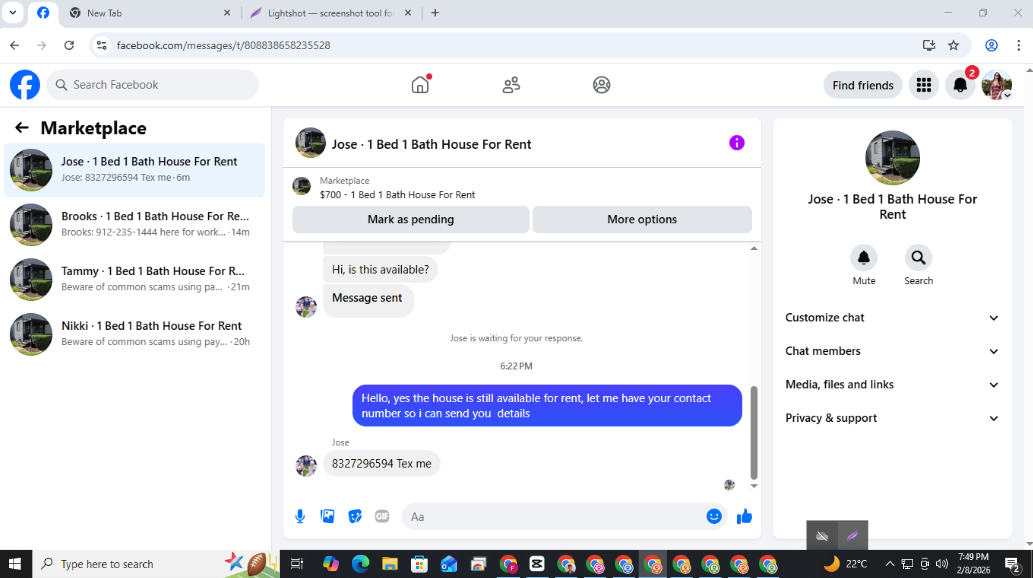Screen dimensions: 1033x578
Task: Launch Microsoft Edge from taskbar
Action: [x=360, y=564]
